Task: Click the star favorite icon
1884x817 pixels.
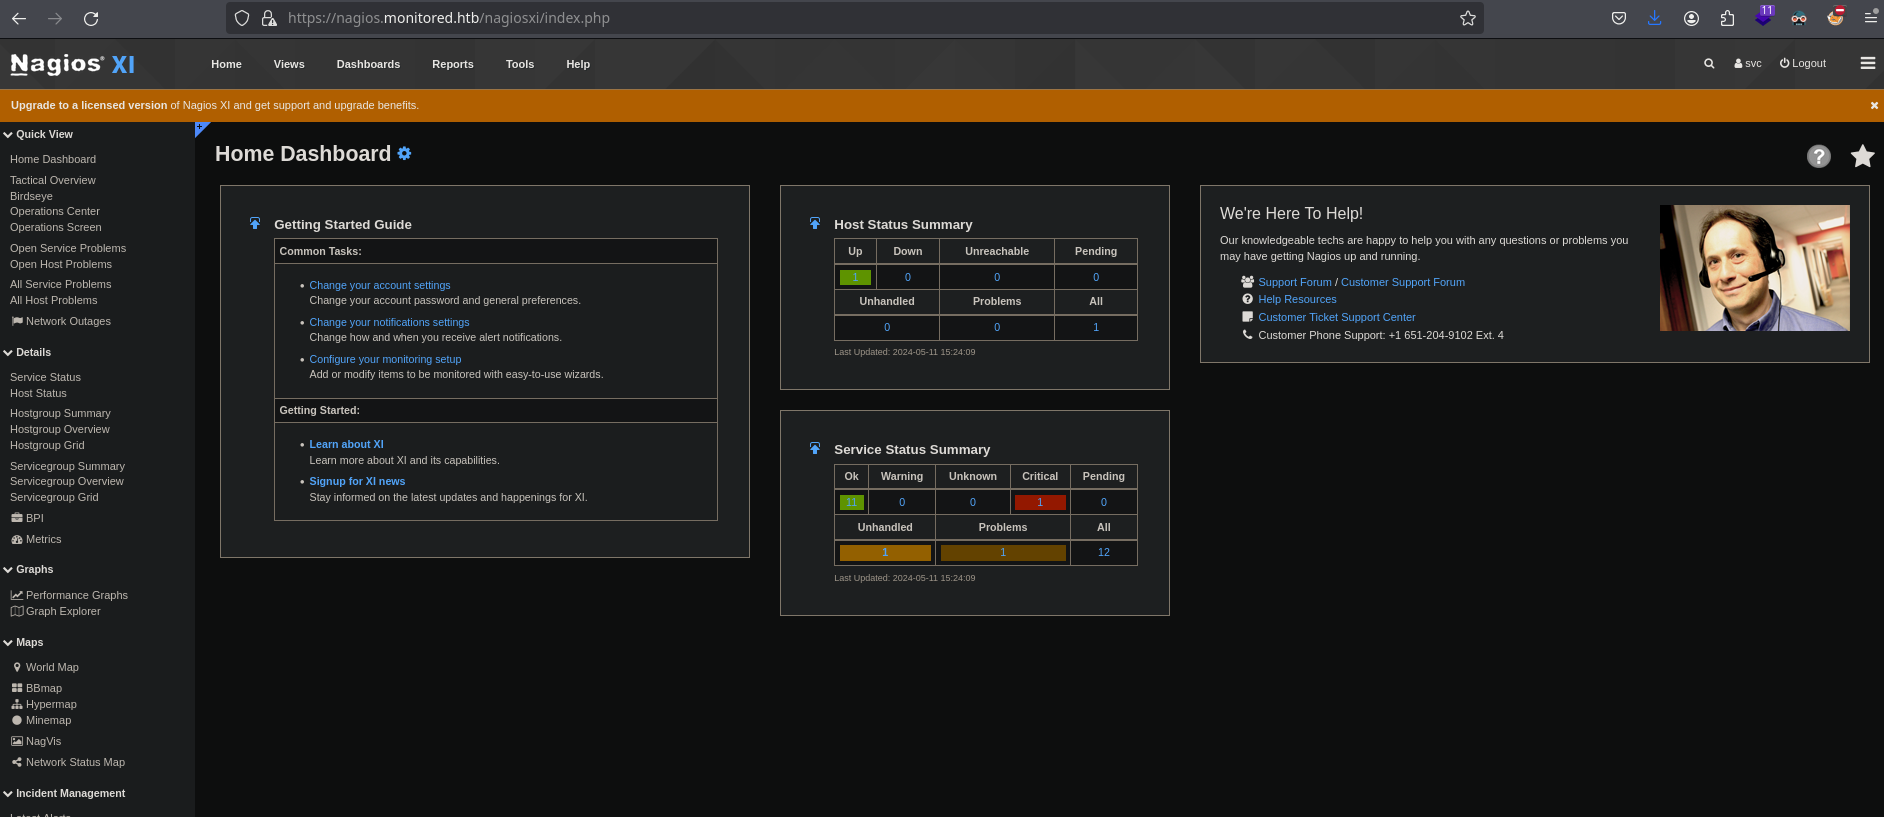Action: tap(1862, 156)
